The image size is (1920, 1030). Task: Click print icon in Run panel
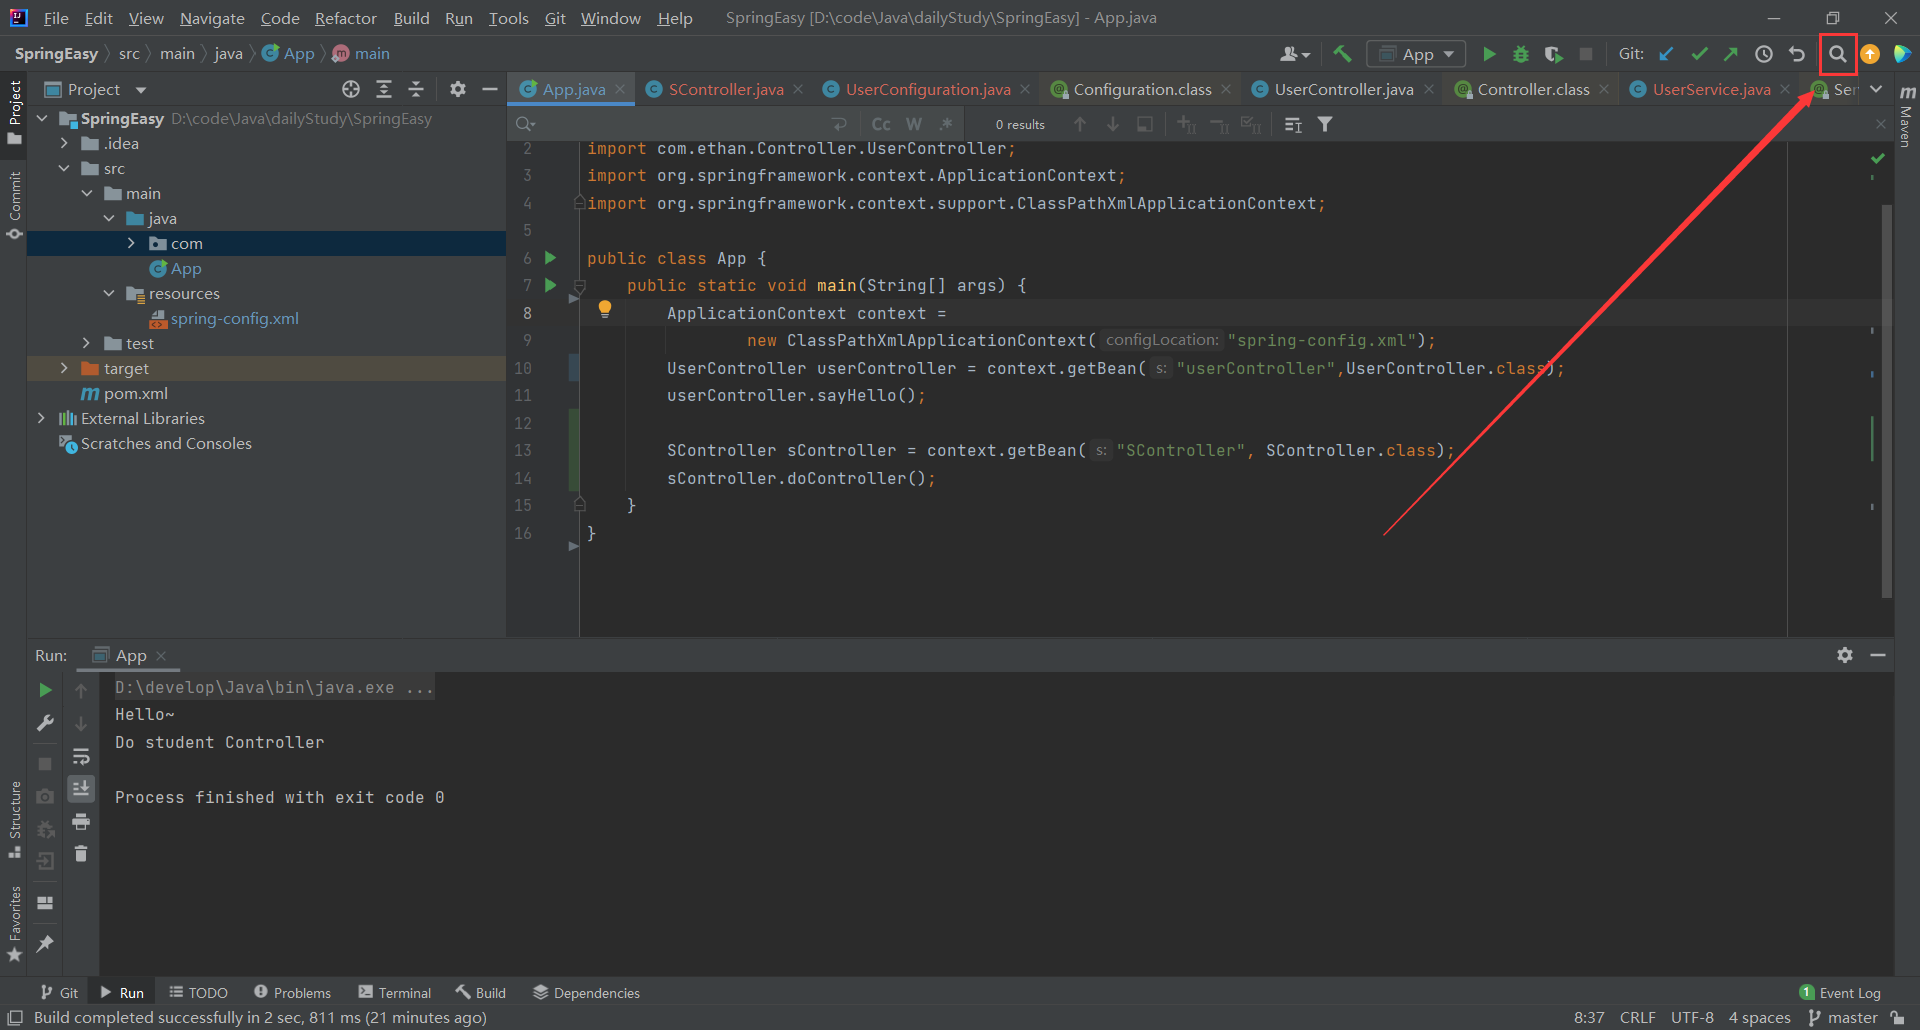(x=81, y=822)
